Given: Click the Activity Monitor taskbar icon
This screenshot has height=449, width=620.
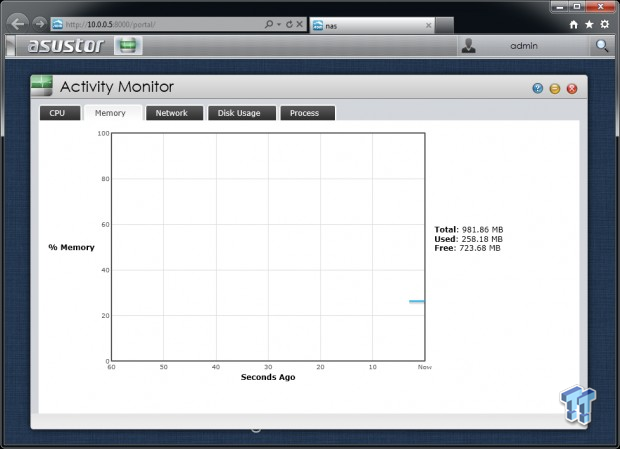Looking at the screenshot, I should tap(128, 45).
